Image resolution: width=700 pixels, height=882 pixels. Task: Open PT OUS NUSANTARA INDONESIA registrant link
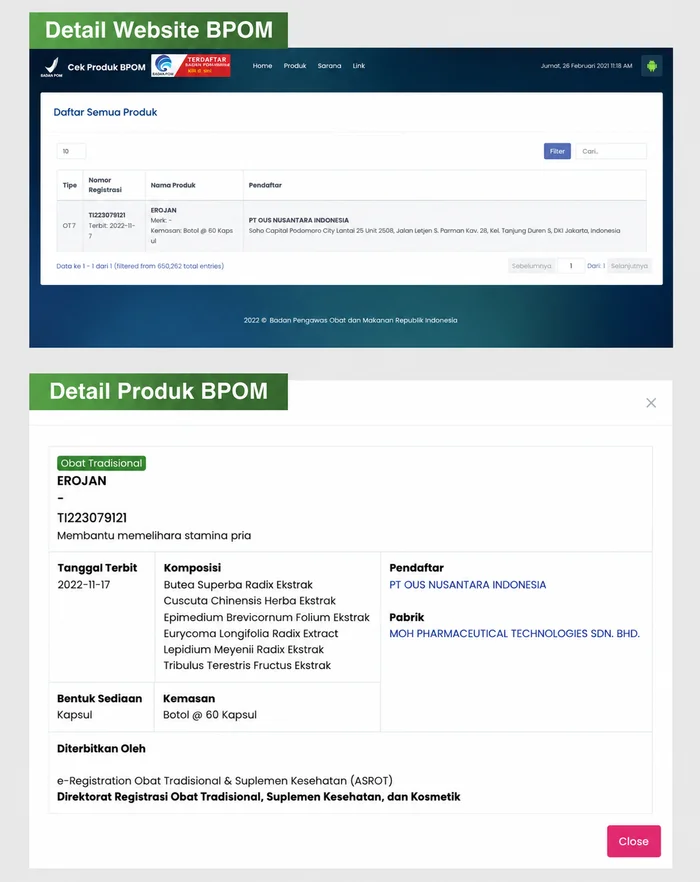(x=468, y=585)
